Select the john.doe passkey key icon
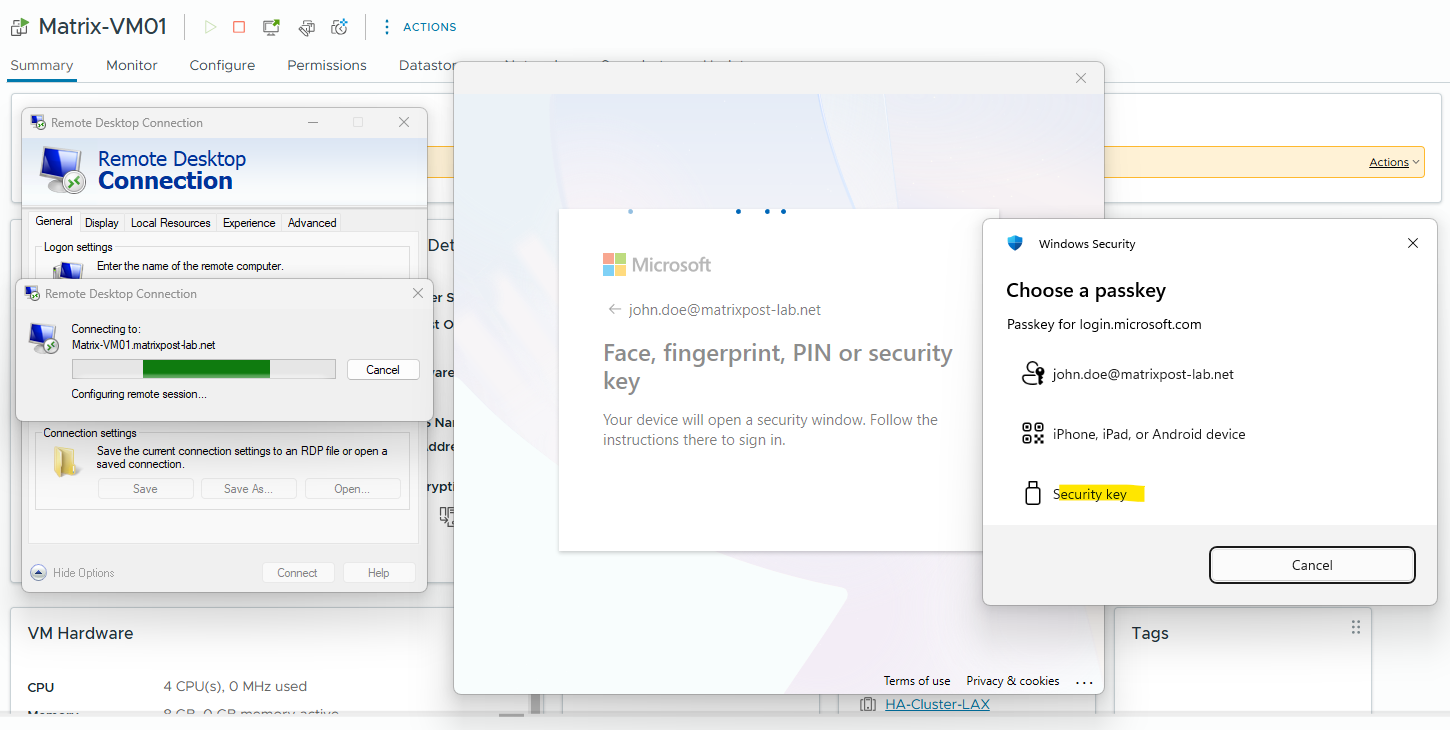The width and height of the screenshot is (1450, 730). click(1033, 374)
